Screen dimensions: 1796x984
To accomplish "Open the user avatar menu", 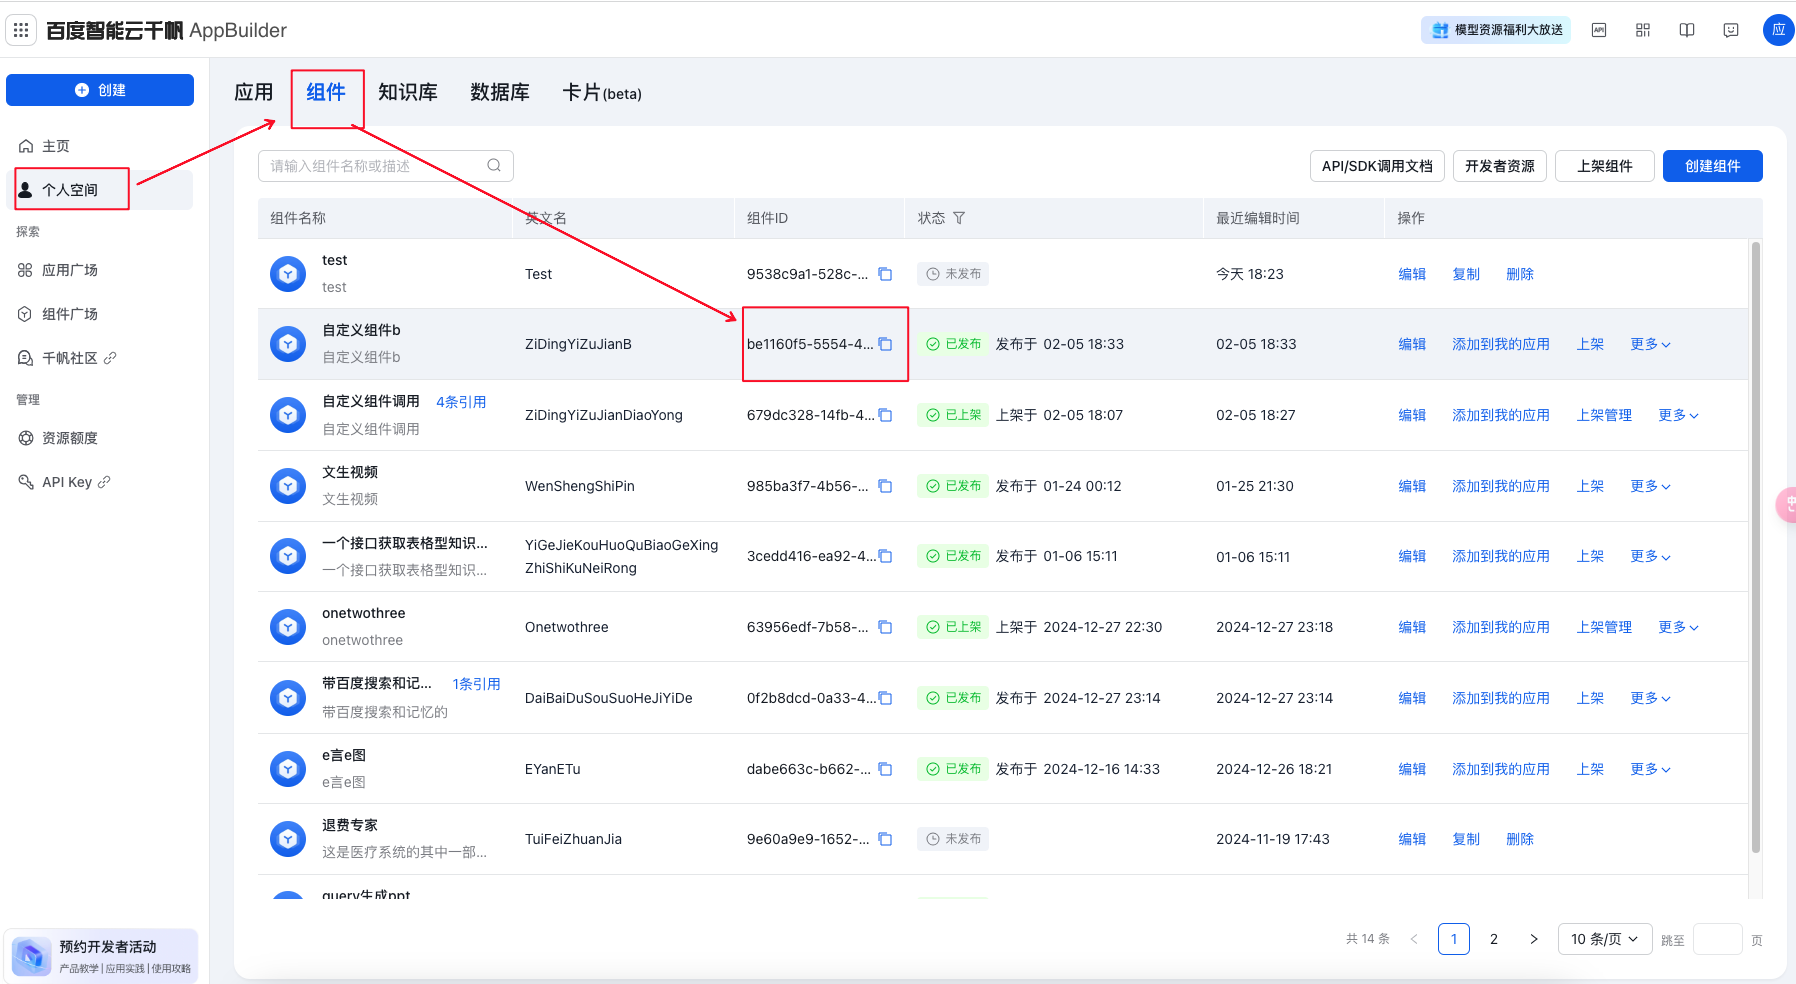I will tap(1778, 30).
